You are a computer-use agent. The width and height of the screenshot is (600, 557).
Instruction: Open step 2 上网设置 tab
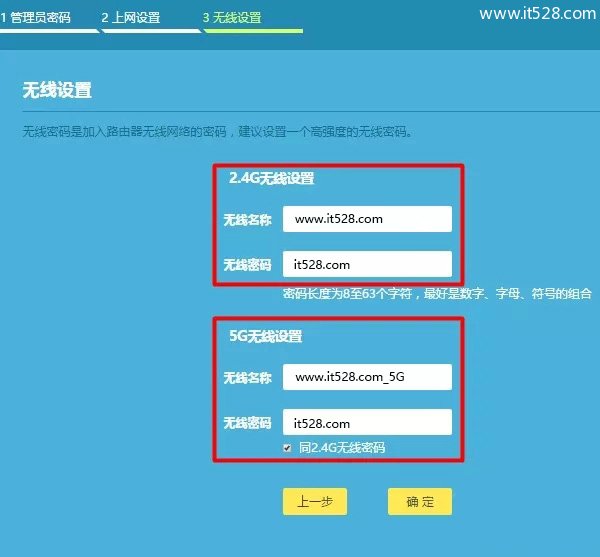[x=131, y=18]
